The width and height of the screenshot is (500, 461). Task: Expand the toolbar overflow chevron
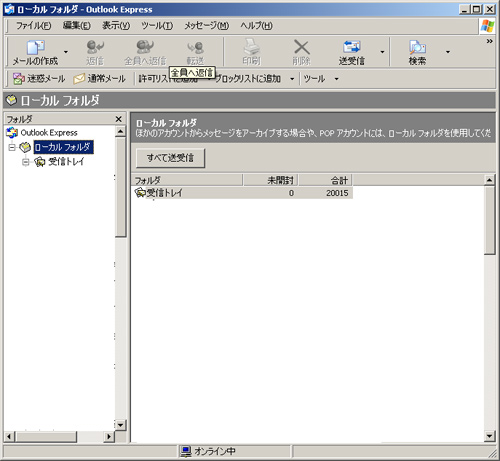coord(489,41)
